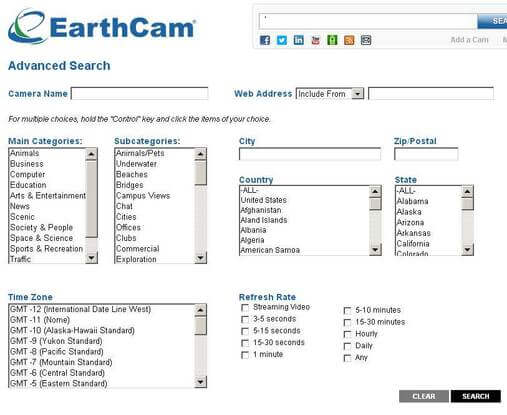Click Country list down arrow
Image resolution: width=507 pixels, height=415 pixels.
pyautogui.click(x=375, y=249)
